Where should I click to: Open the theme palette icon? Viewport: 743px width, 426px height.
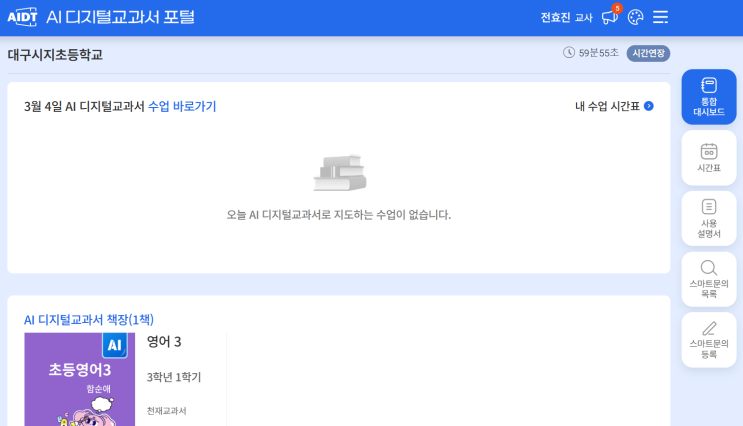[635, 17]
